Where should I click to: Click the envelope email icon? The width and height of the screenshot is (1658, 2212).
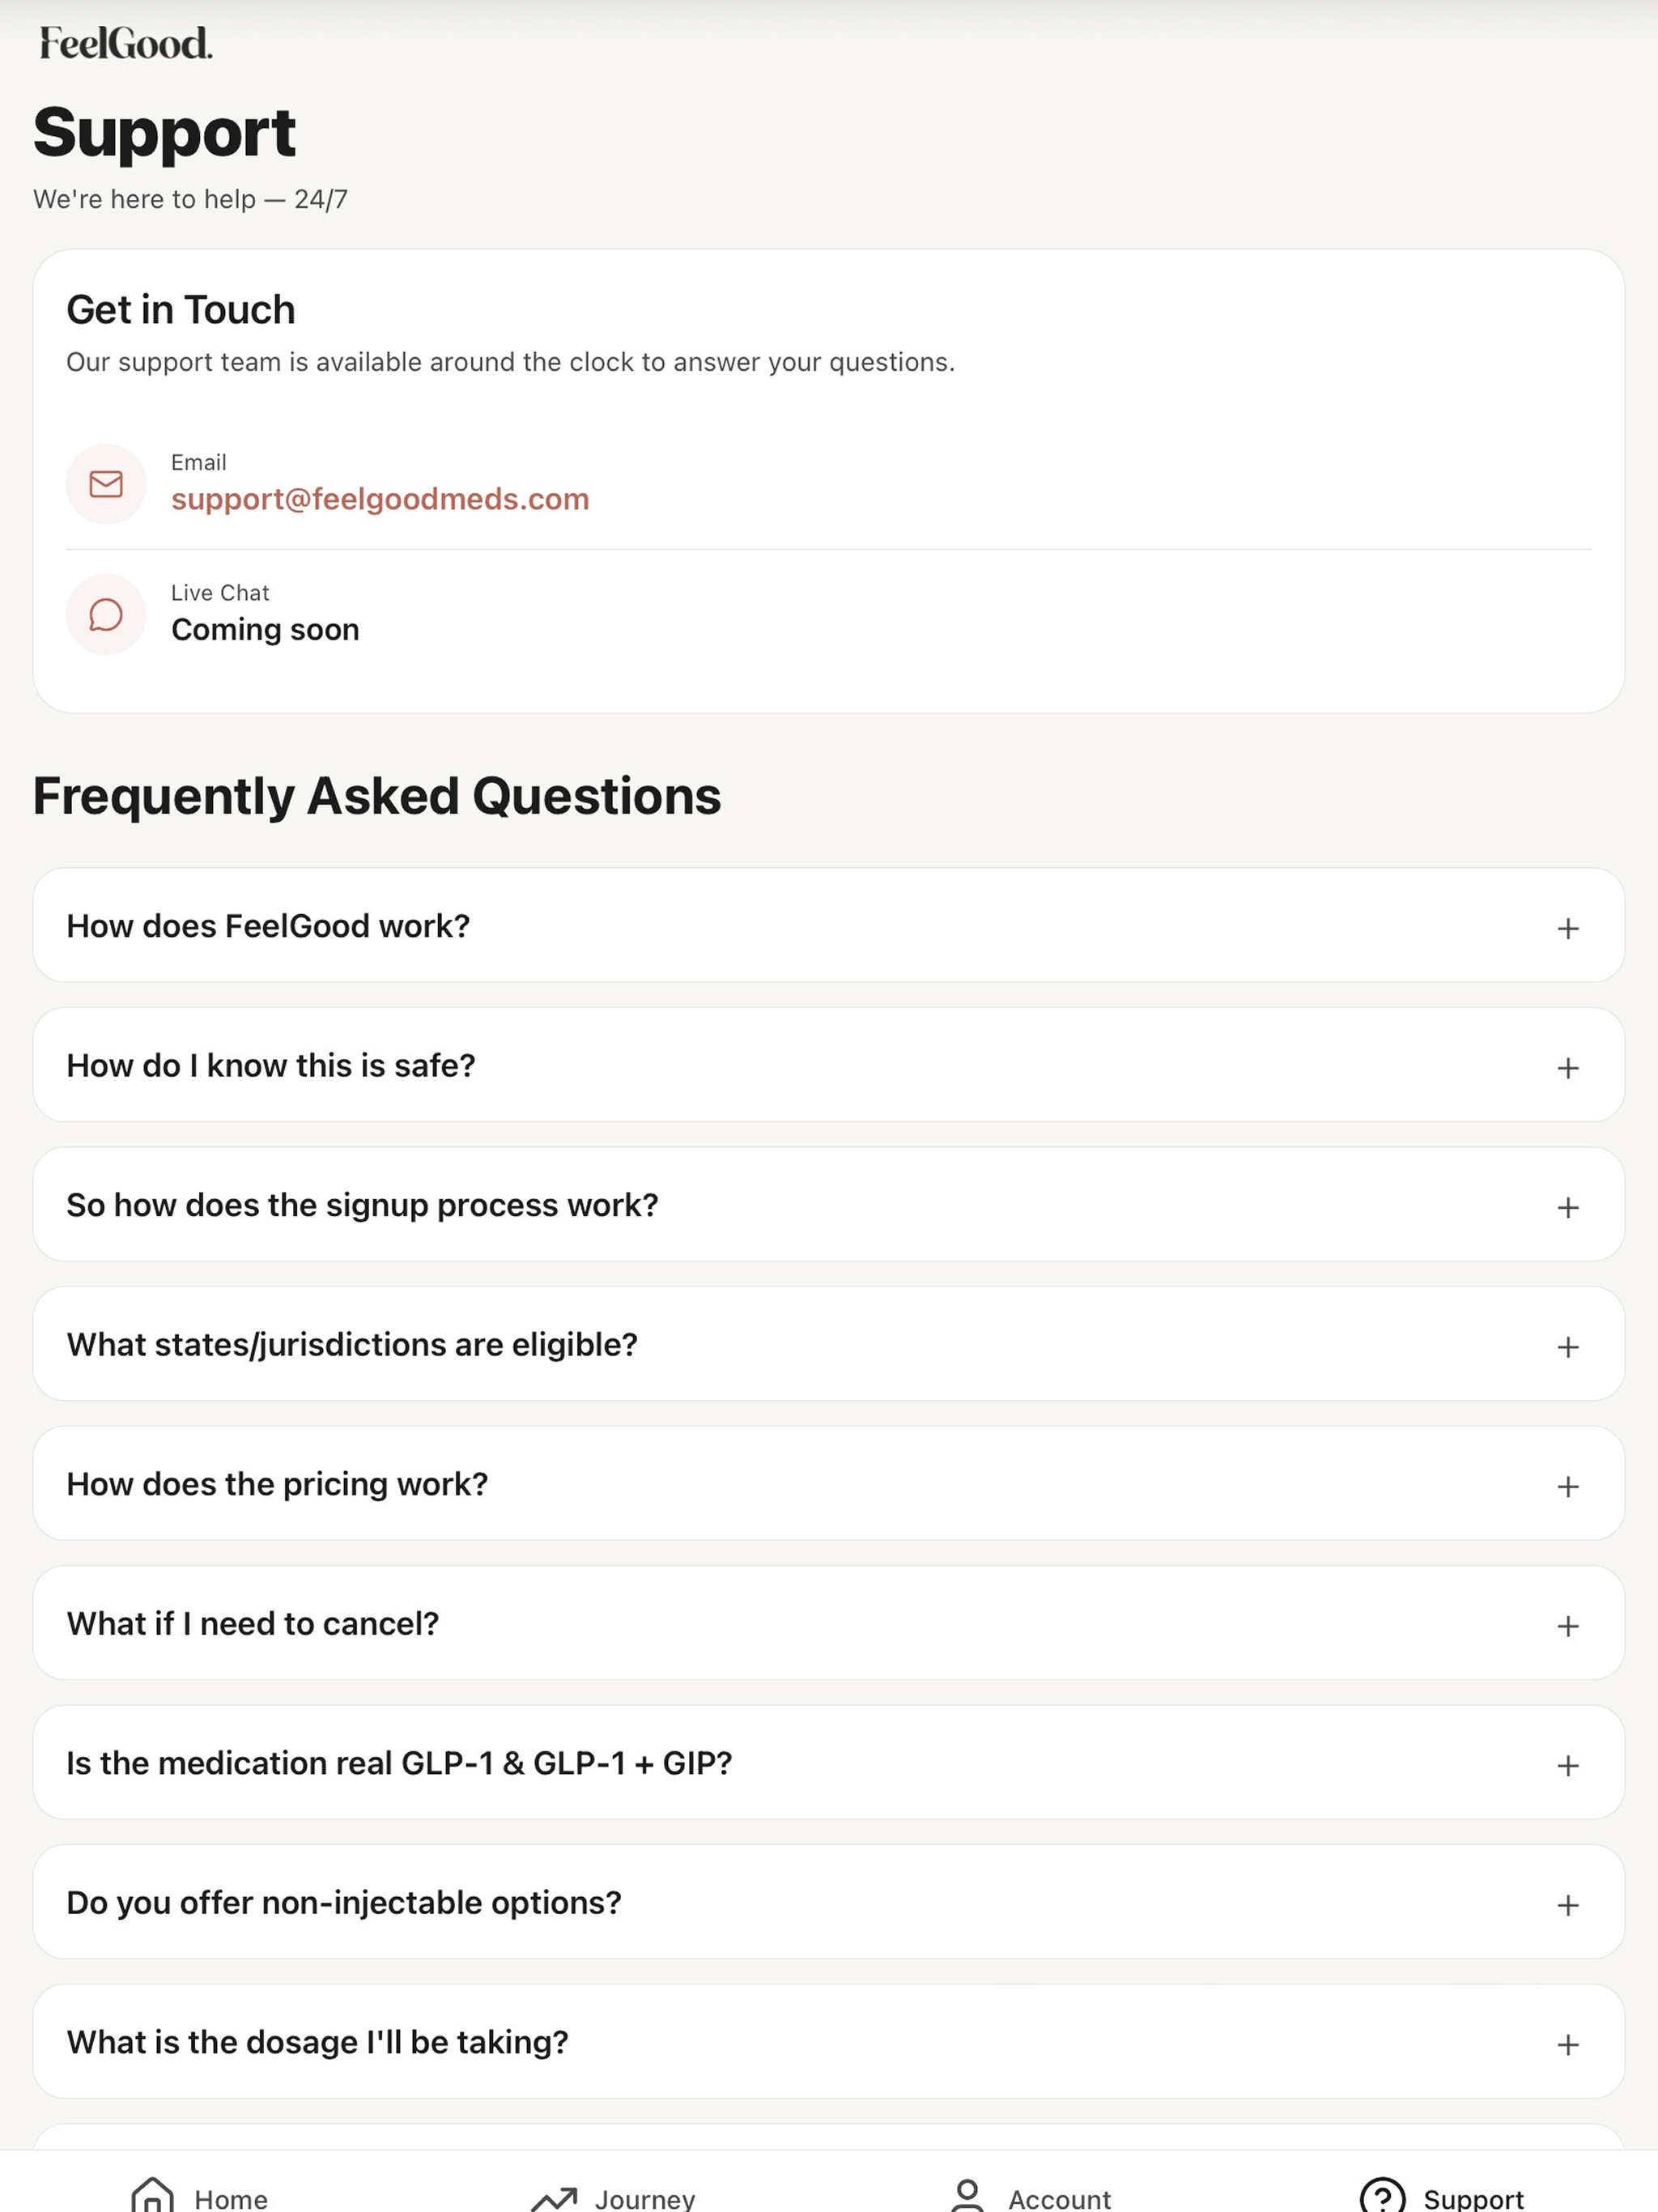[106, 484]
